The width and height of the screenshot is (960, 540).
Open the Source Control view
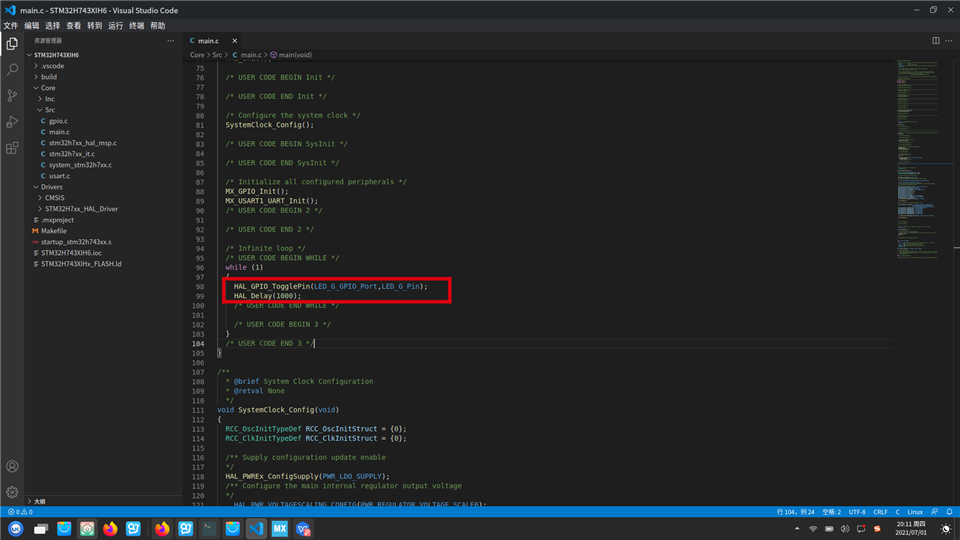12,96
